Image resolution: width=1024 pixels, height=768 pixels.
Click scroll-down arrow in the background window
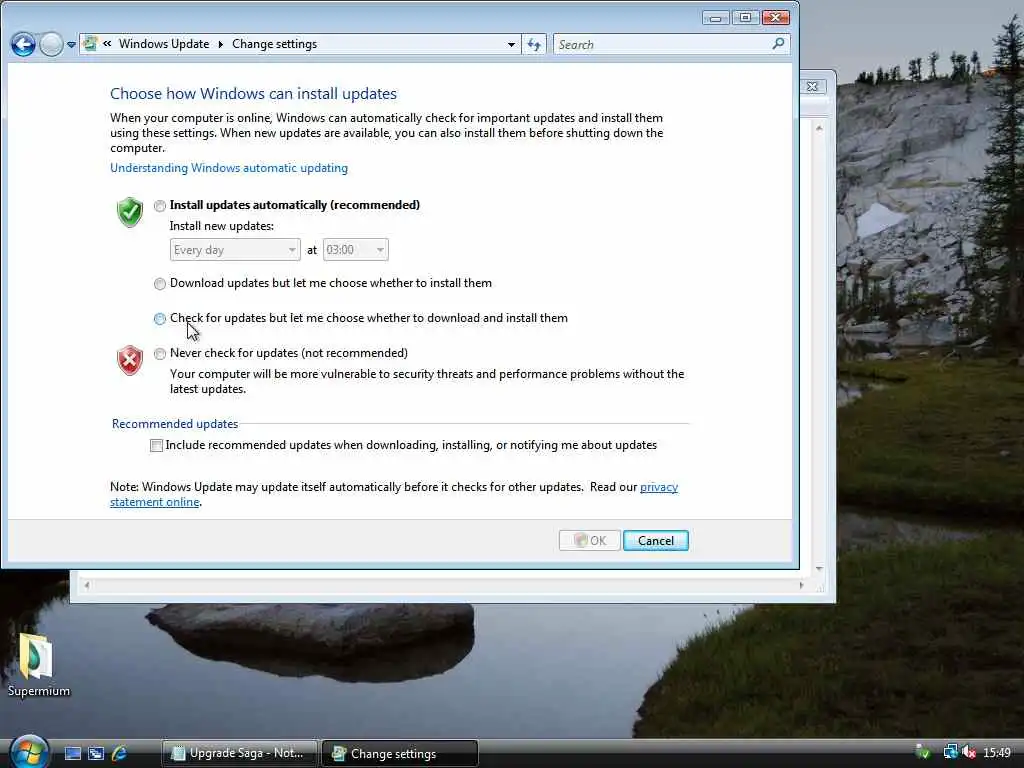point(819,569)
